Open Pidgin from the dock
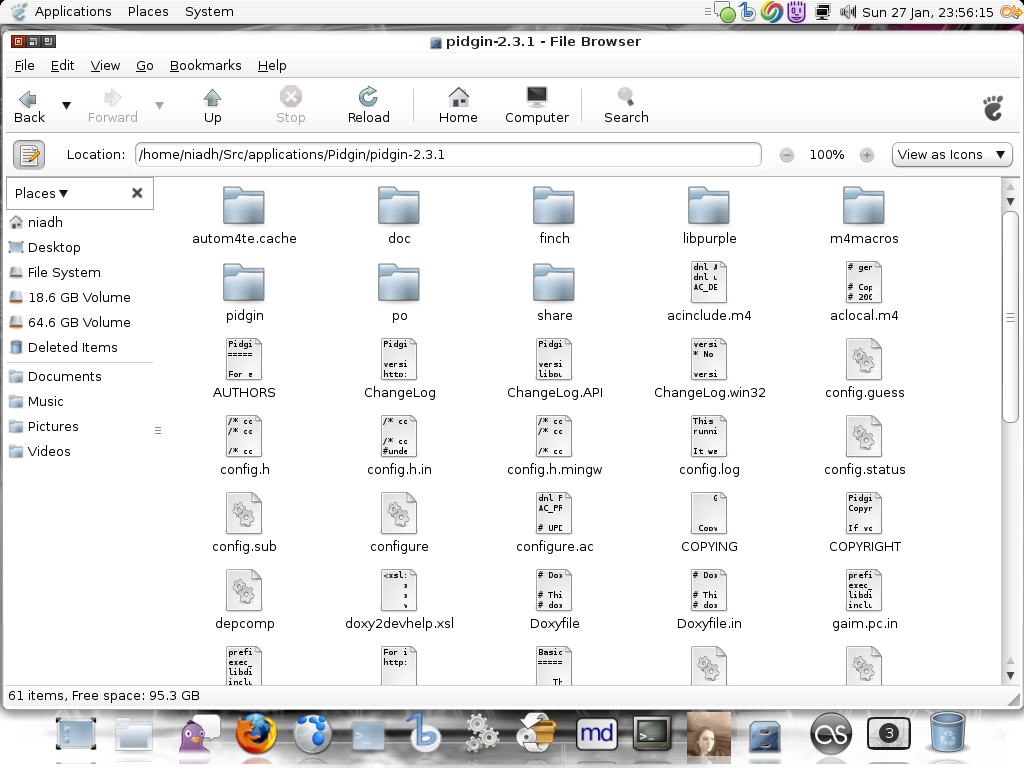The image size is (1024, 768). click(x=198, y=733)
